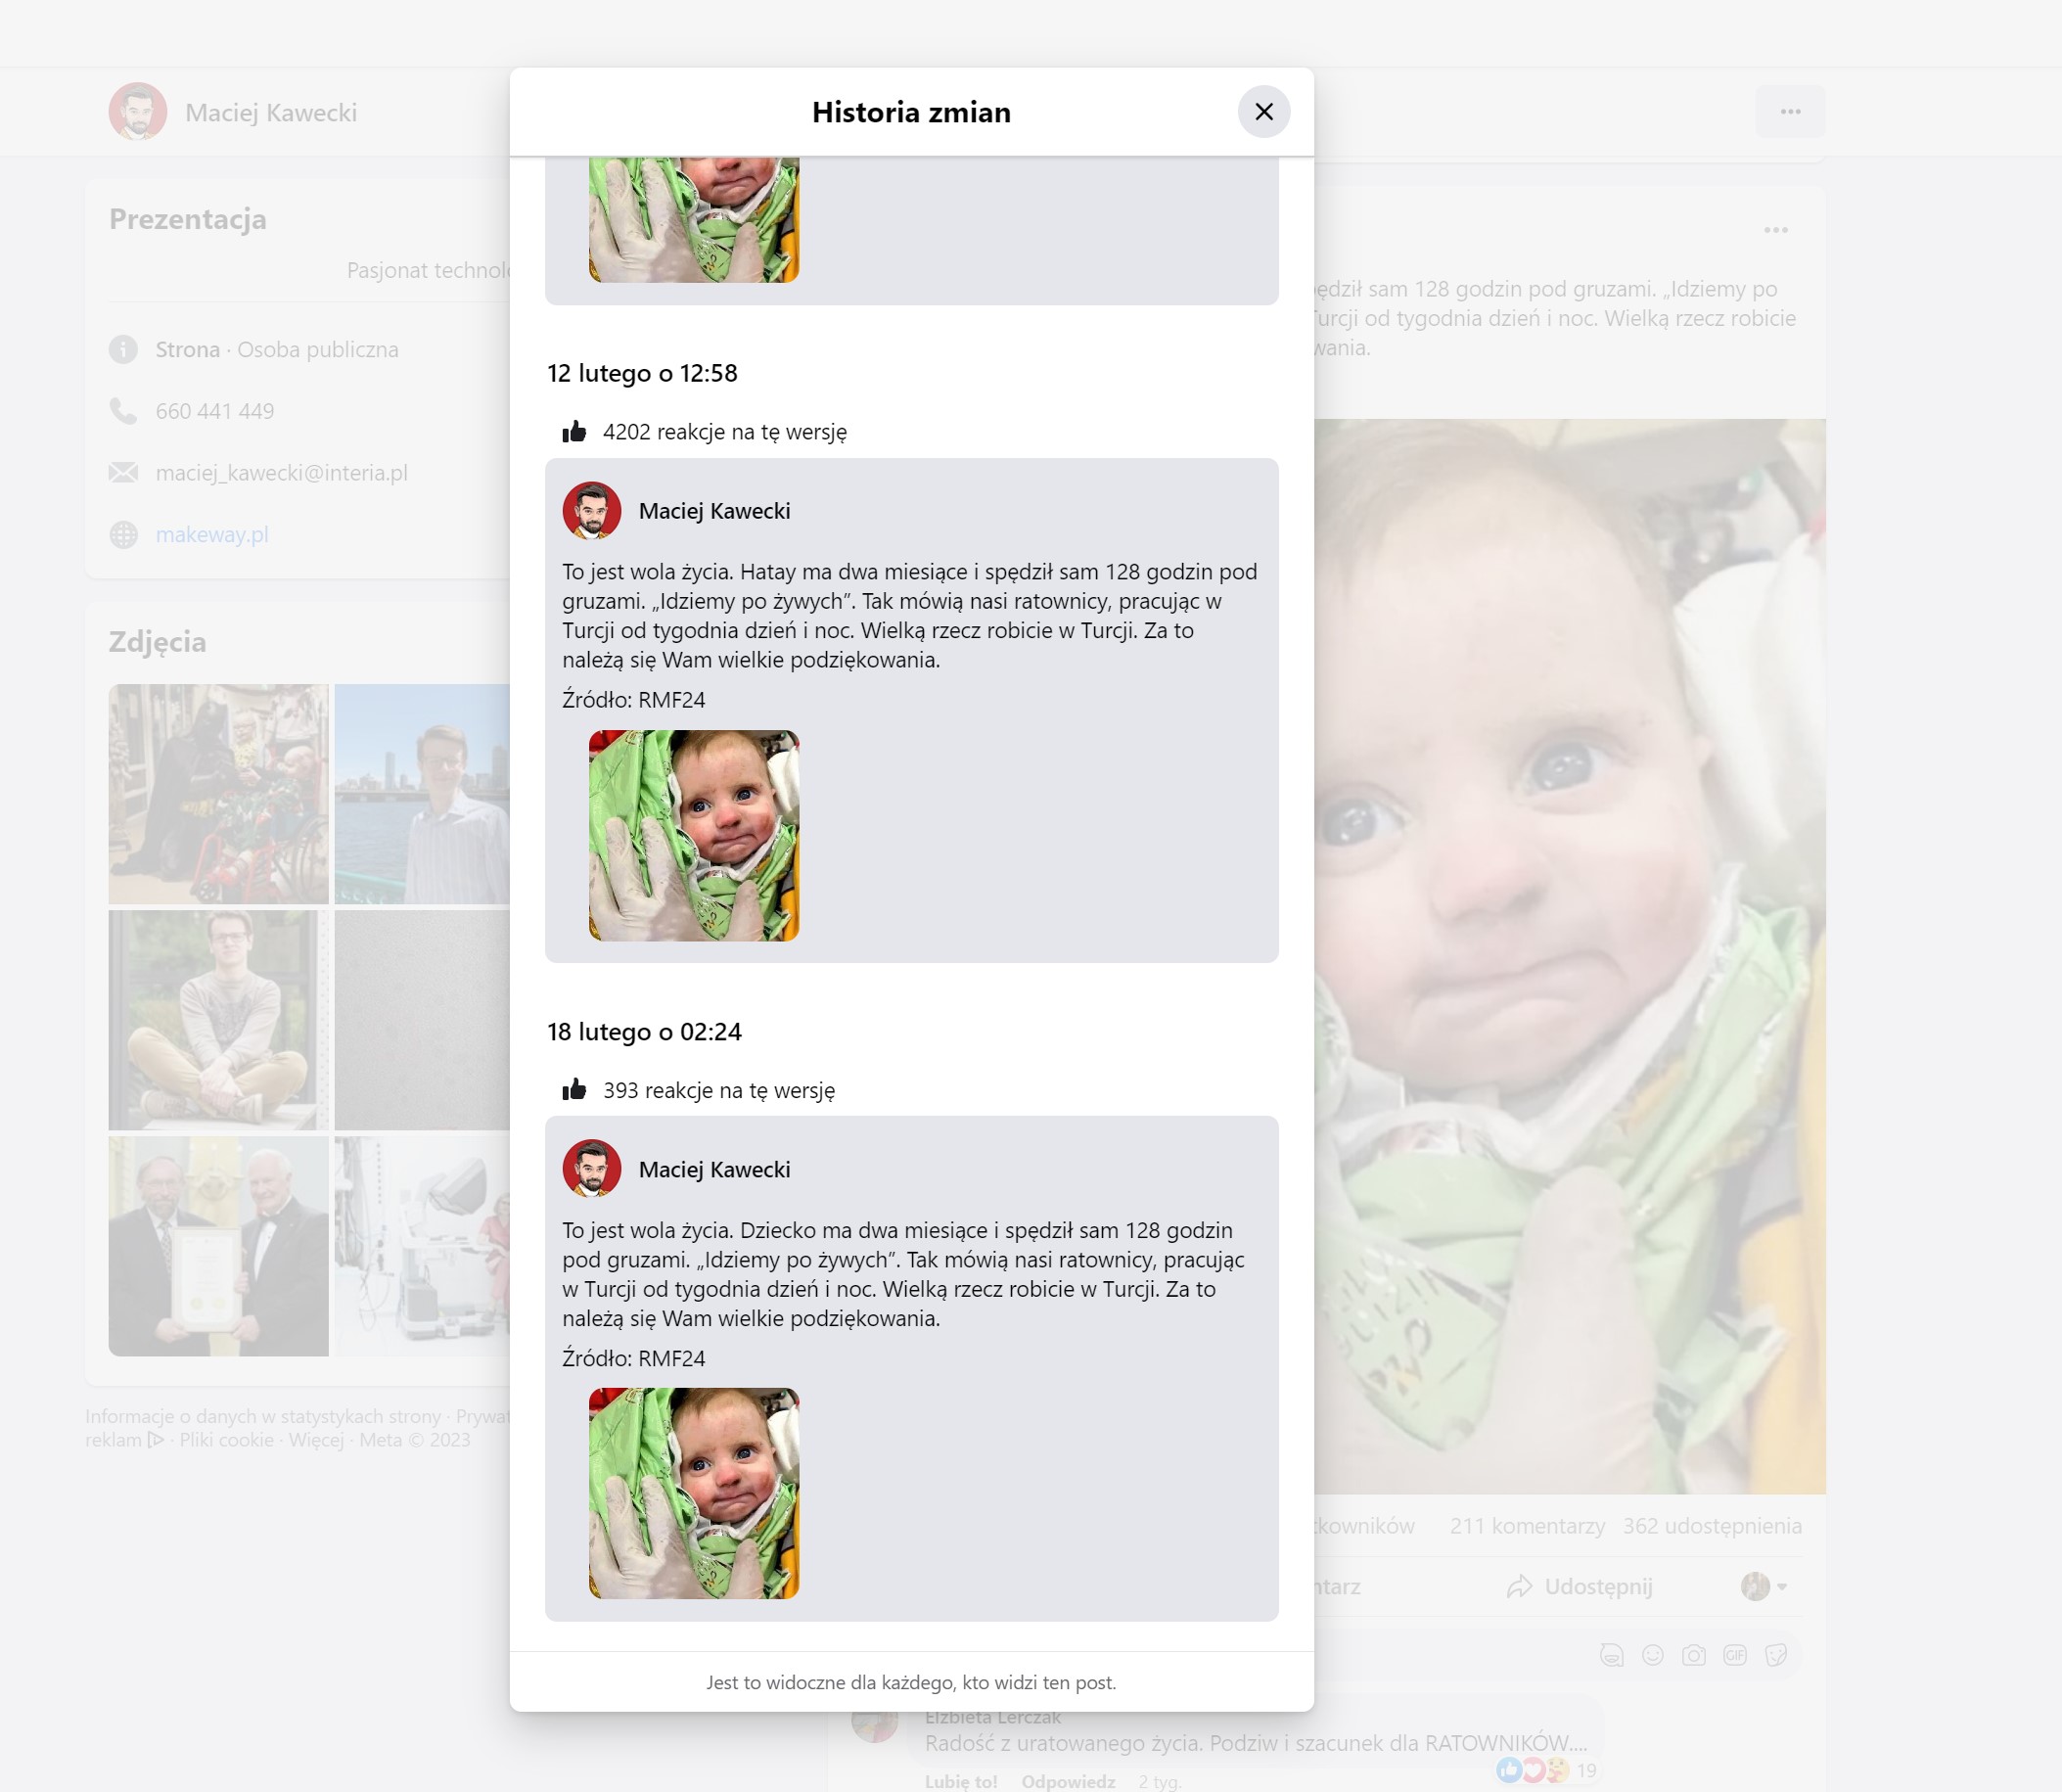The height and width of the screenshot is (1792, 2062).
Task: Open the Maciej Kawecki page header profile picture
Action: (x=137, y=111)
